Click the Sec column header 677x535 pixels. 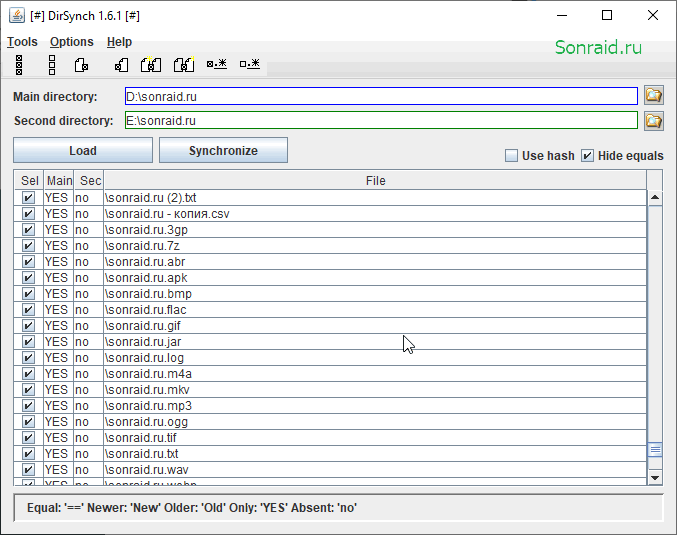(89, 180)
